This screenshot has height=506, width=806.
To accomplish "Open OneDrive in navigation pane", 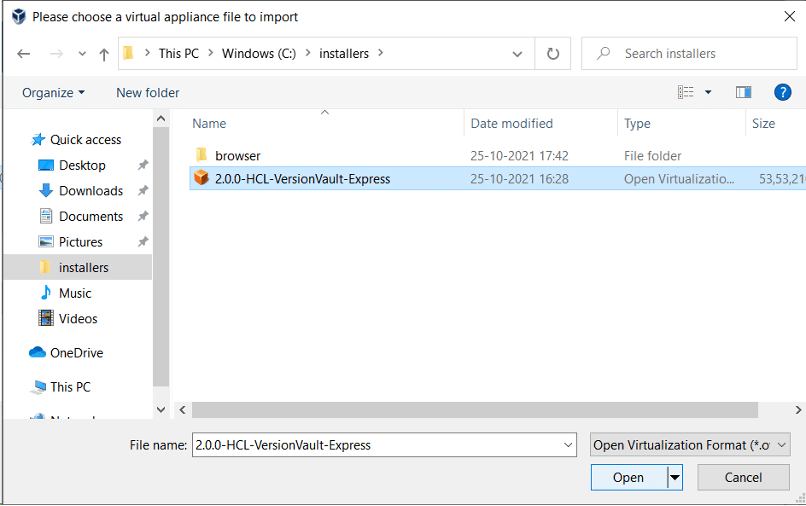I will pyautogui.click(x=77, y=353).
